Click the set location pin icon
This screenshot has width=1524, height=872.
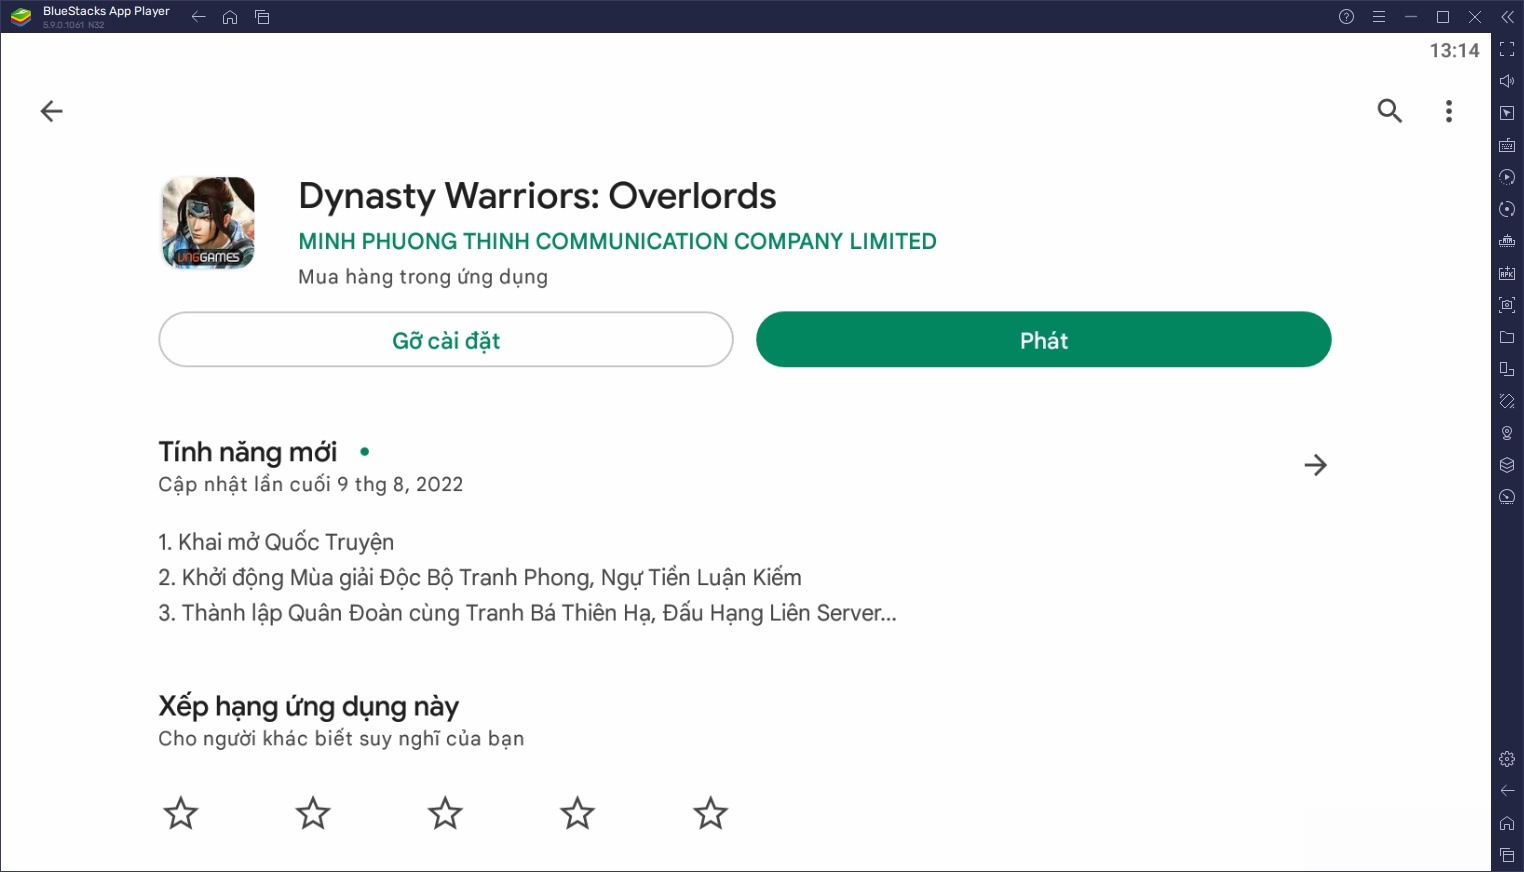click(x=1507, y=433)
